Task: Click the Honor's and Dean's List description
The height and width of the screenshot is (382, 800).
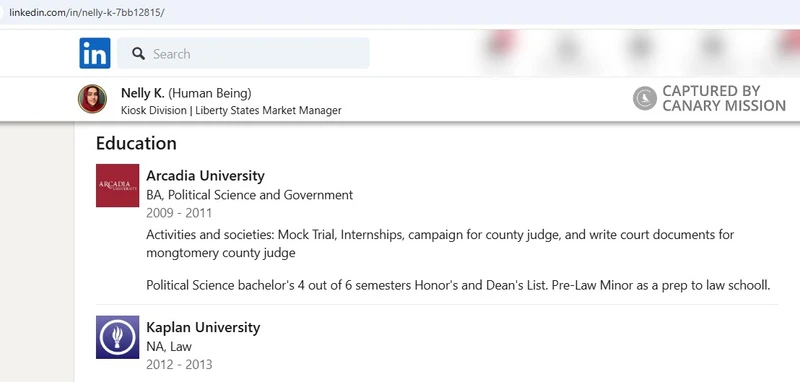Action: (458, 285)
